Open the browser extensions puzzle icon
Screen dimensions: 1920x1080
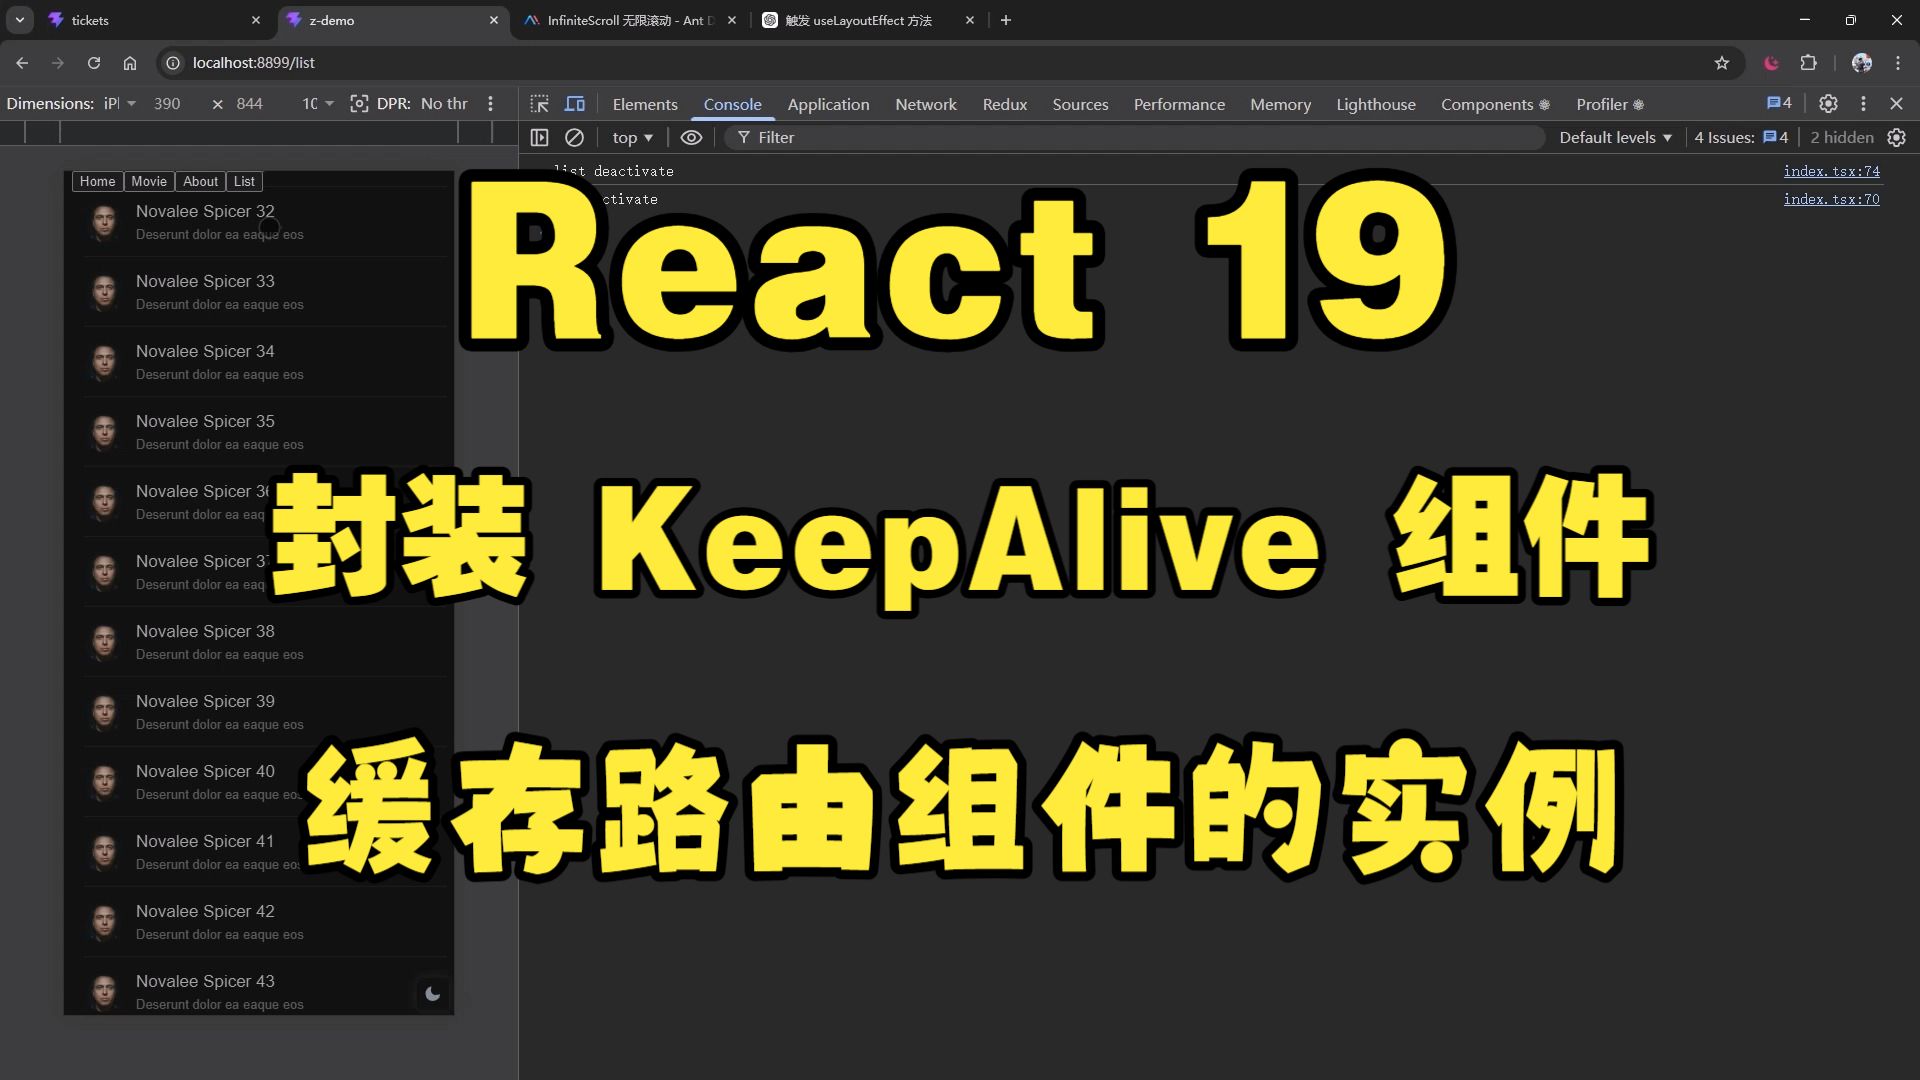(1808, 63)
